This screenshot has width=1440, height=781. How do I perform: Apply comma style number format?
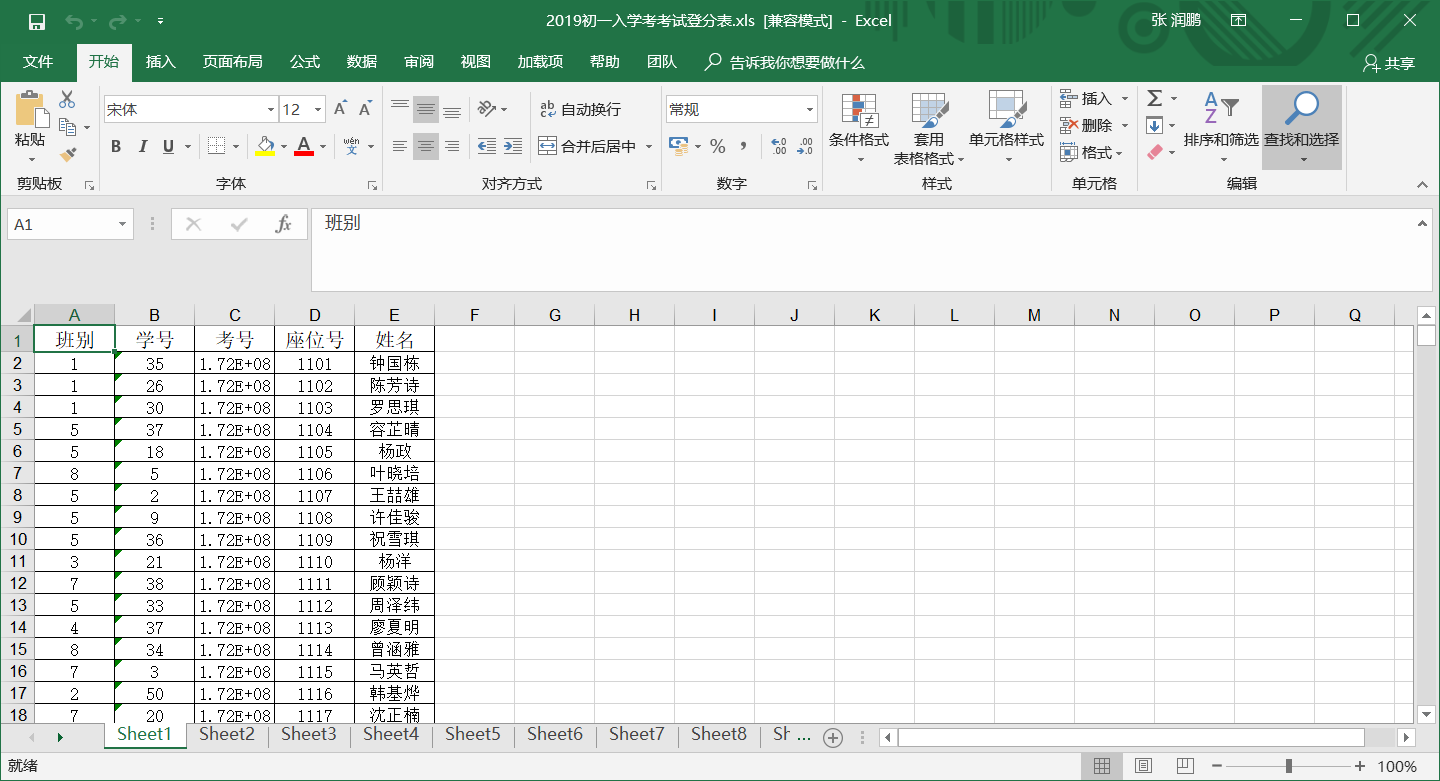point(743,146)
